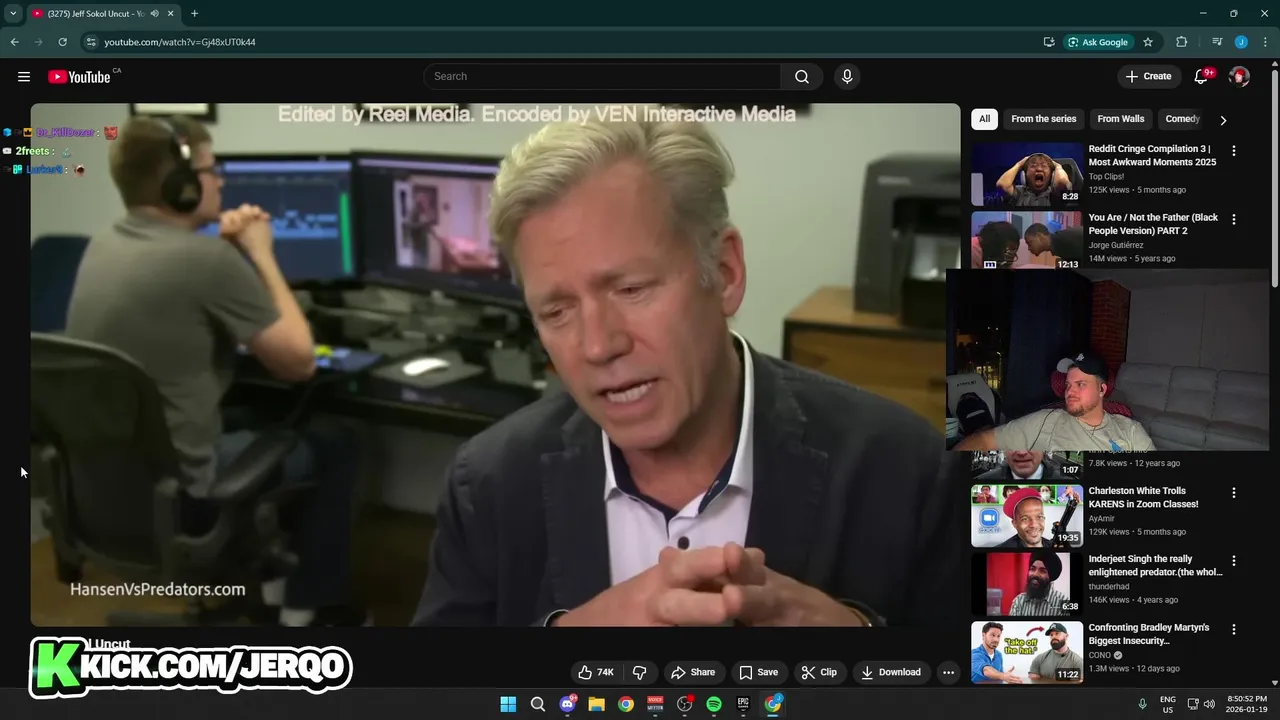Open Spotify from the taskbar
The width and height of the screenshot is (1280, 720).
(714, 704)
